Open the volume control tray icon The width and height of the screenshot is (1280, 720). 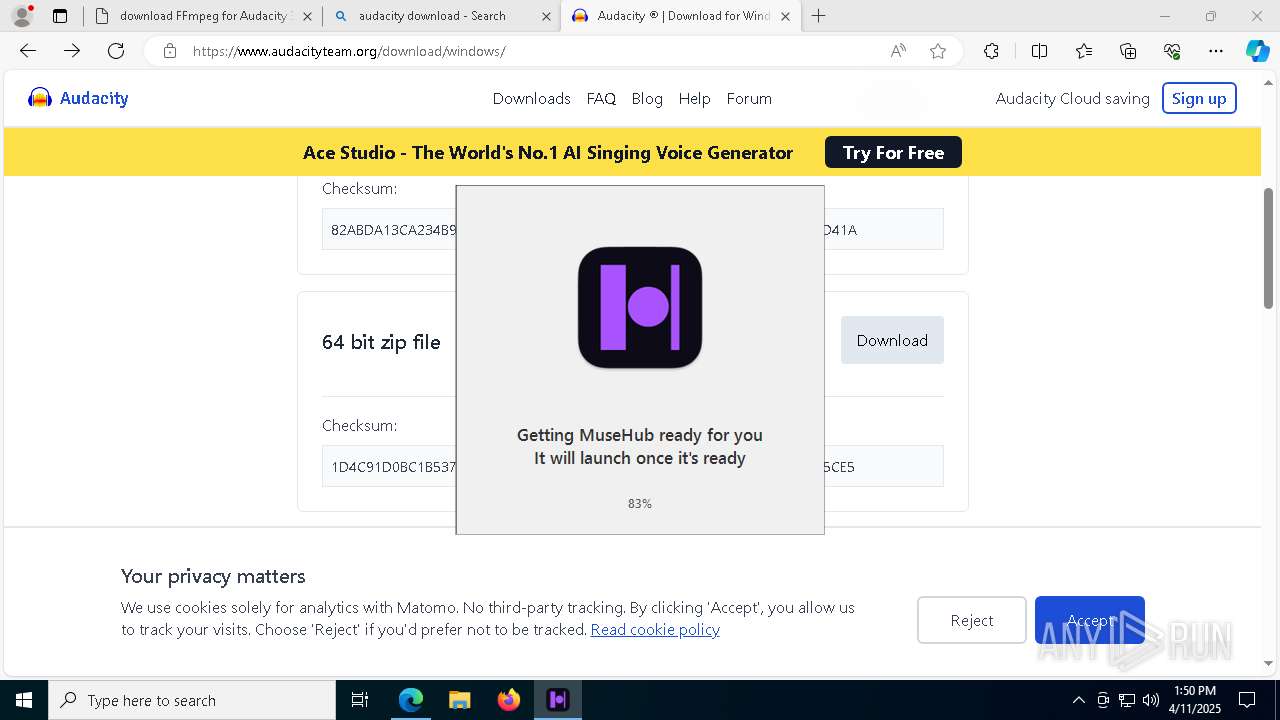pos(1151,700)
